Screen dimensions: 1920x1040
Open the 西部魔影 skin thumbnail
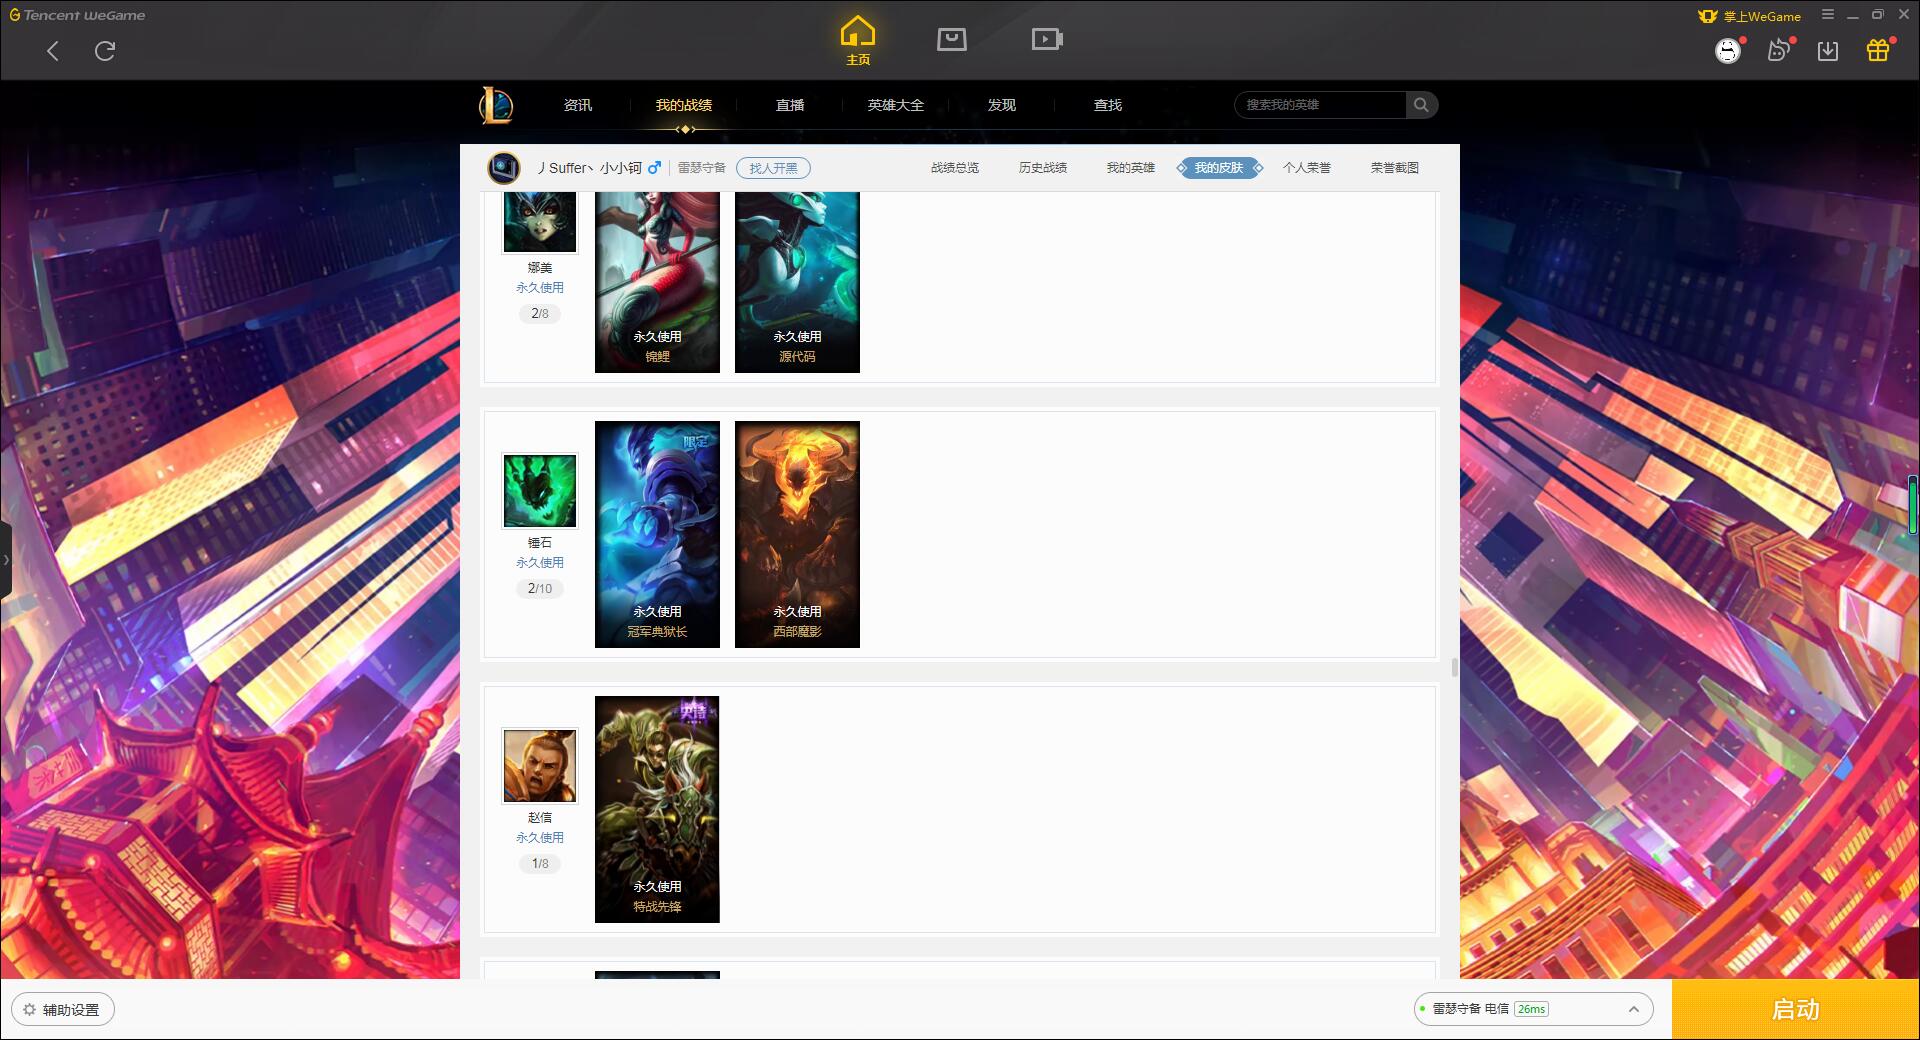coord(797,534)
